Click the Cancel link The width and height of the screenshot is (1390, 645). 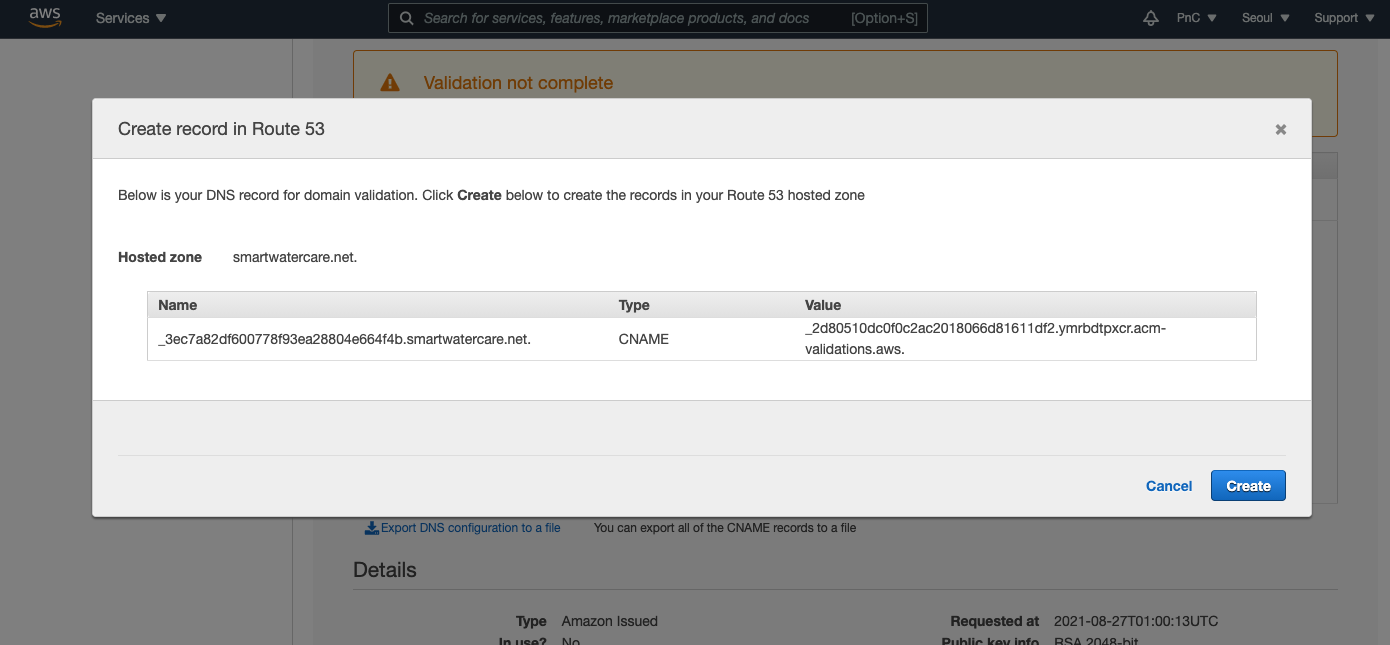coord(1169,486)
